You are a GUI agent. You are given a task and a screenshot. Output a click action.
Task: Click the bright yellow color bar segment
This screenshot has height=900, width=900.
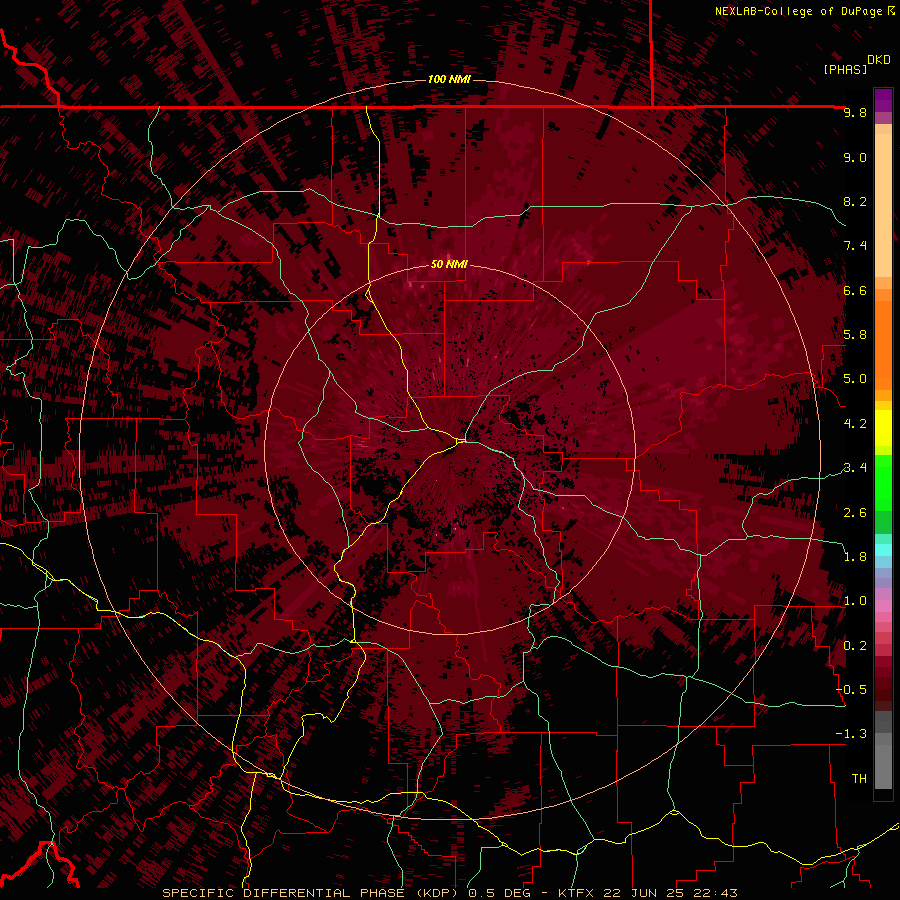[883, 428]
